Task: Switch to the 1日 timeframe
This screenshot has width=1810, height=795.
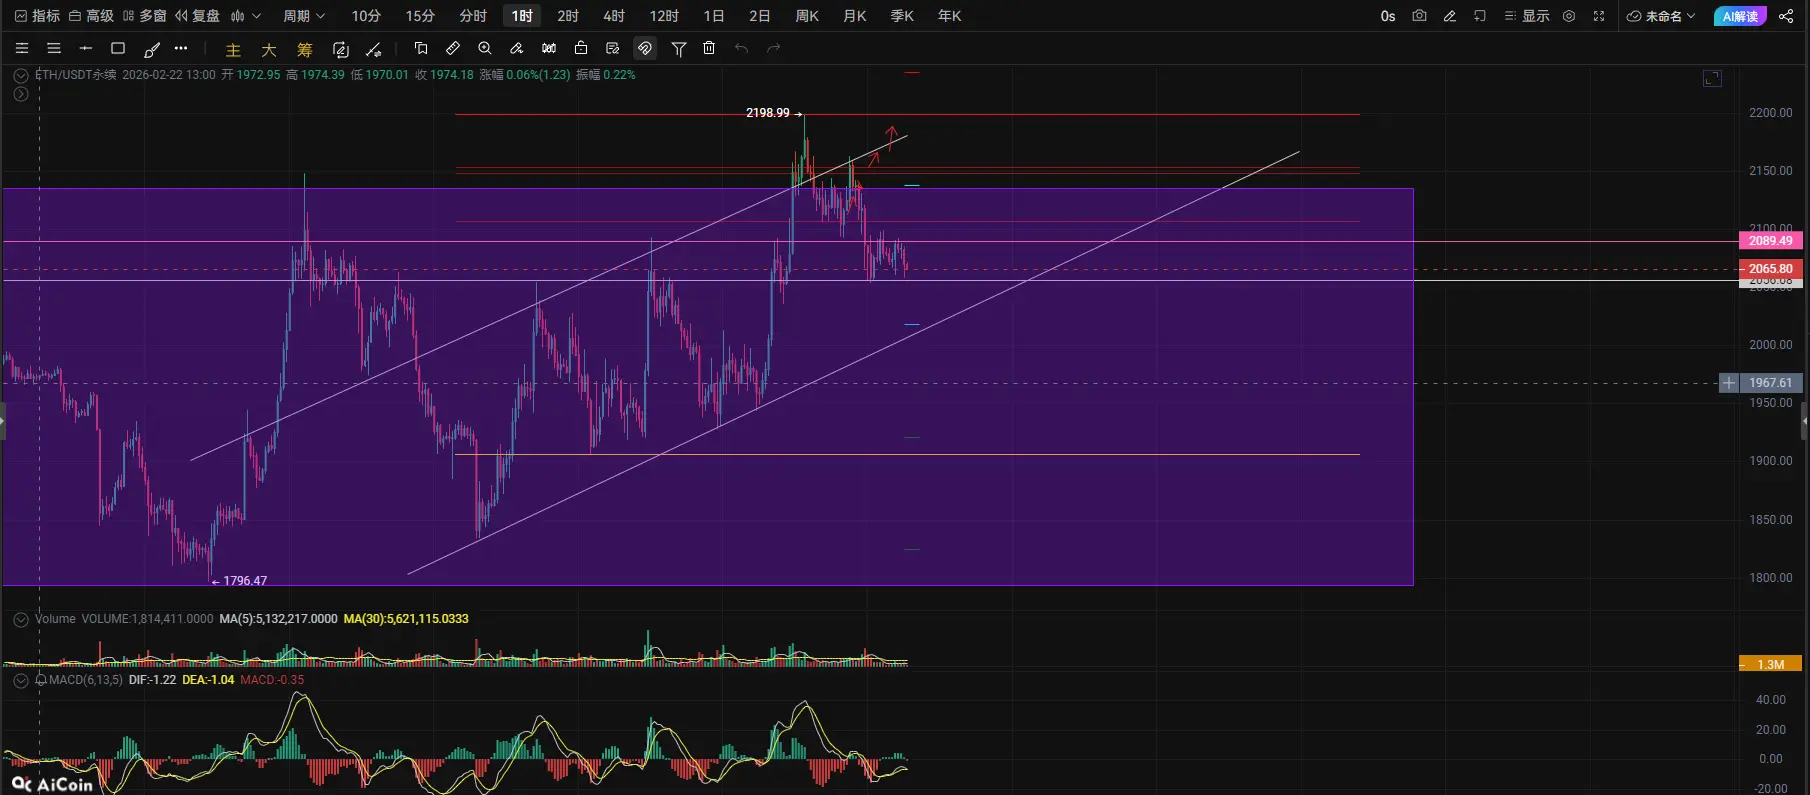Action: (714, 16)
